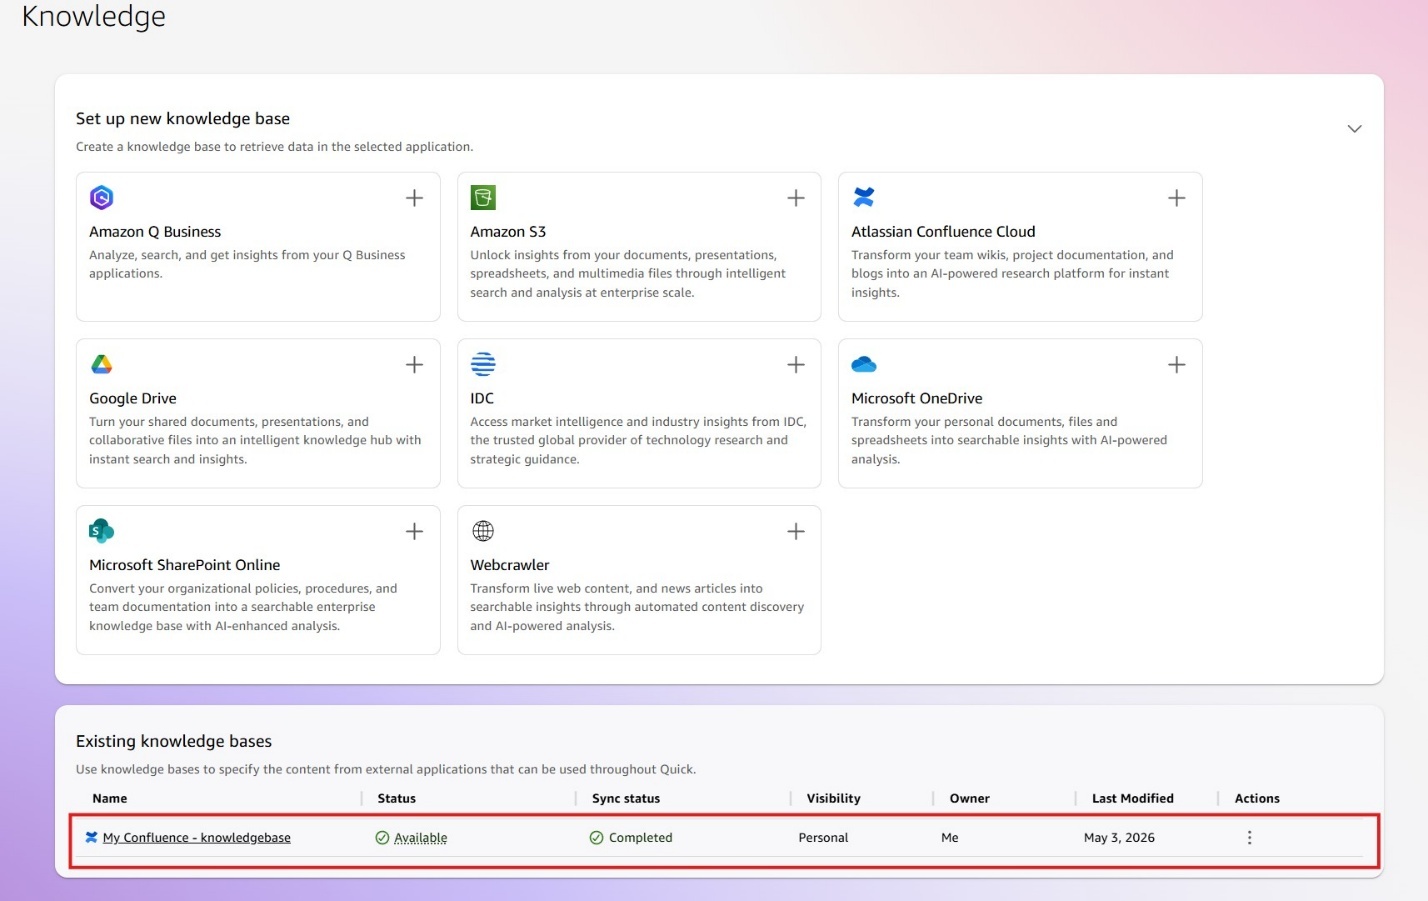The width and height of the screenshot is (1428, 901).
Task: Click the green Available status check icon
Action: pos(382,838)
